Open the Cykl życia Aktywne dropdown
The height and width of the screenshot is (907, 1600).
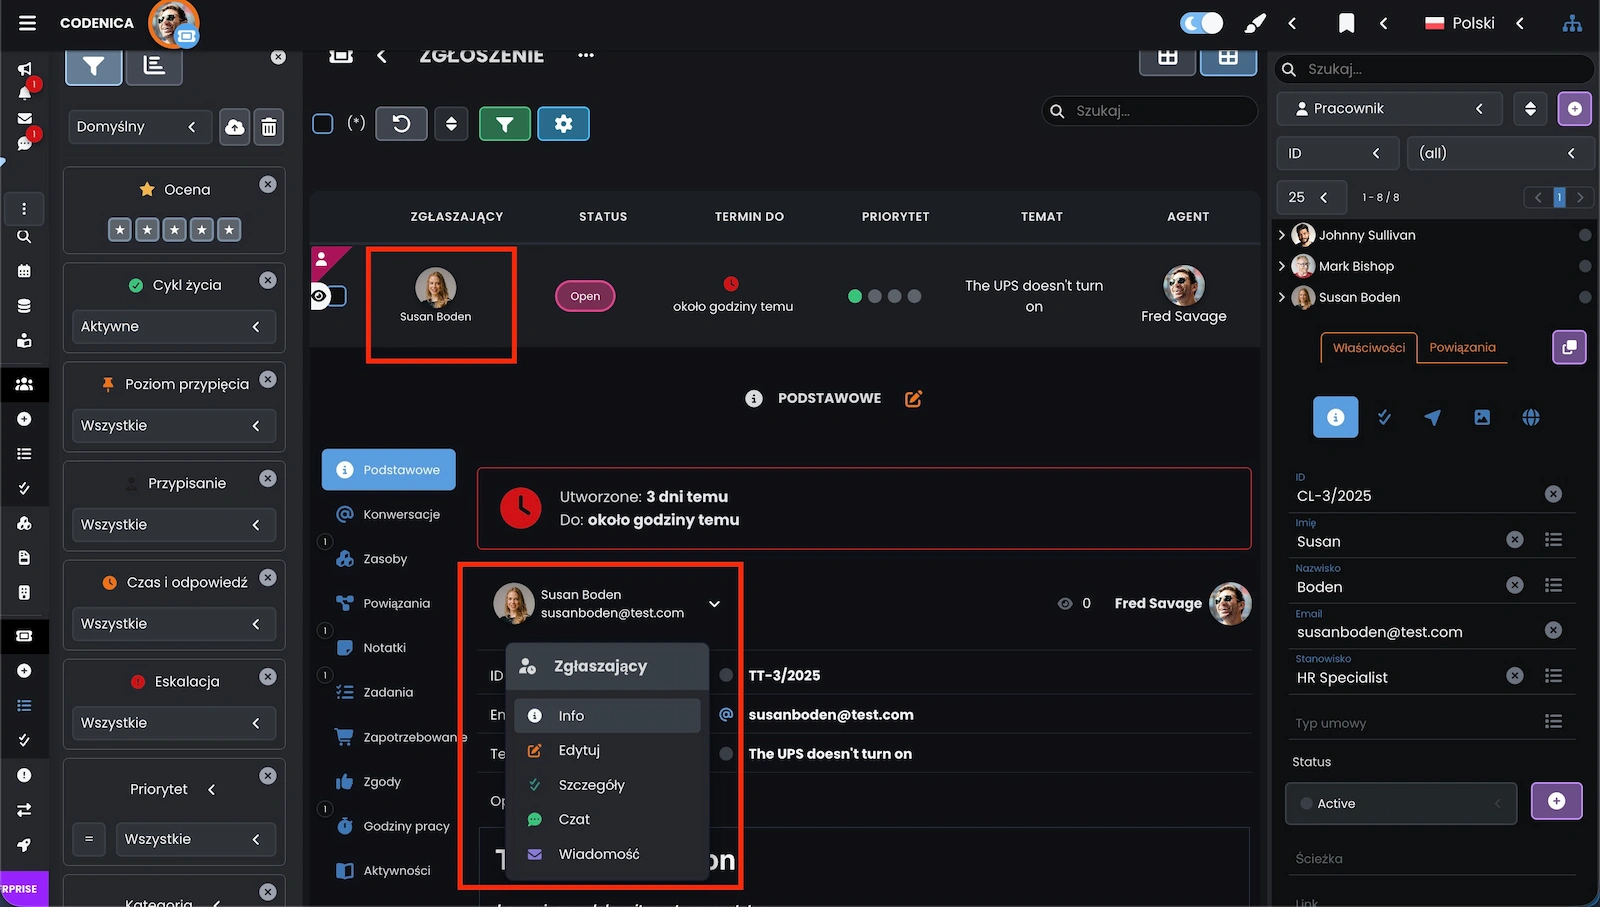(x=171, y=327)
